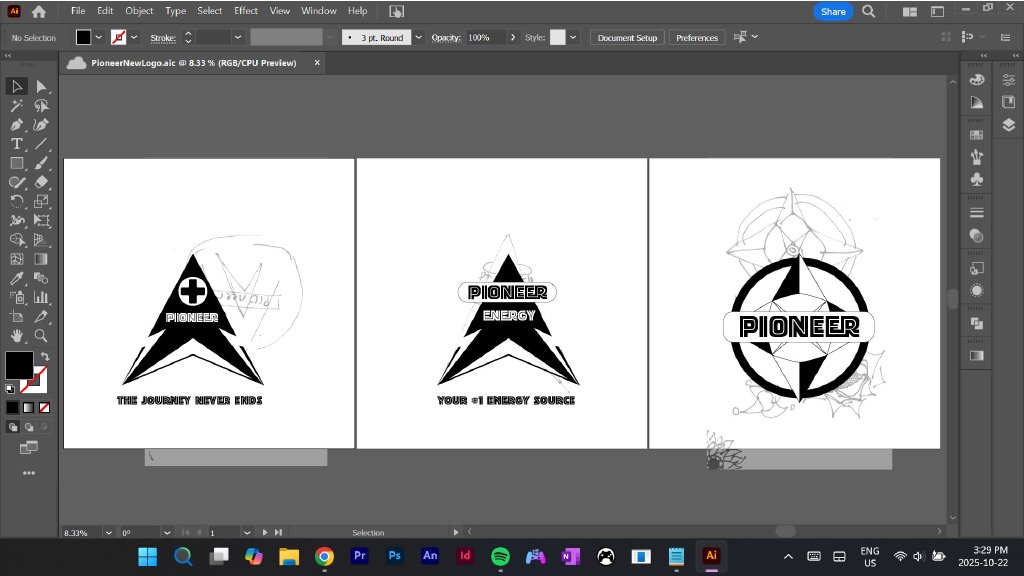
Task: Open the Brushes panel icon
Action: click(x=977, y=157)
